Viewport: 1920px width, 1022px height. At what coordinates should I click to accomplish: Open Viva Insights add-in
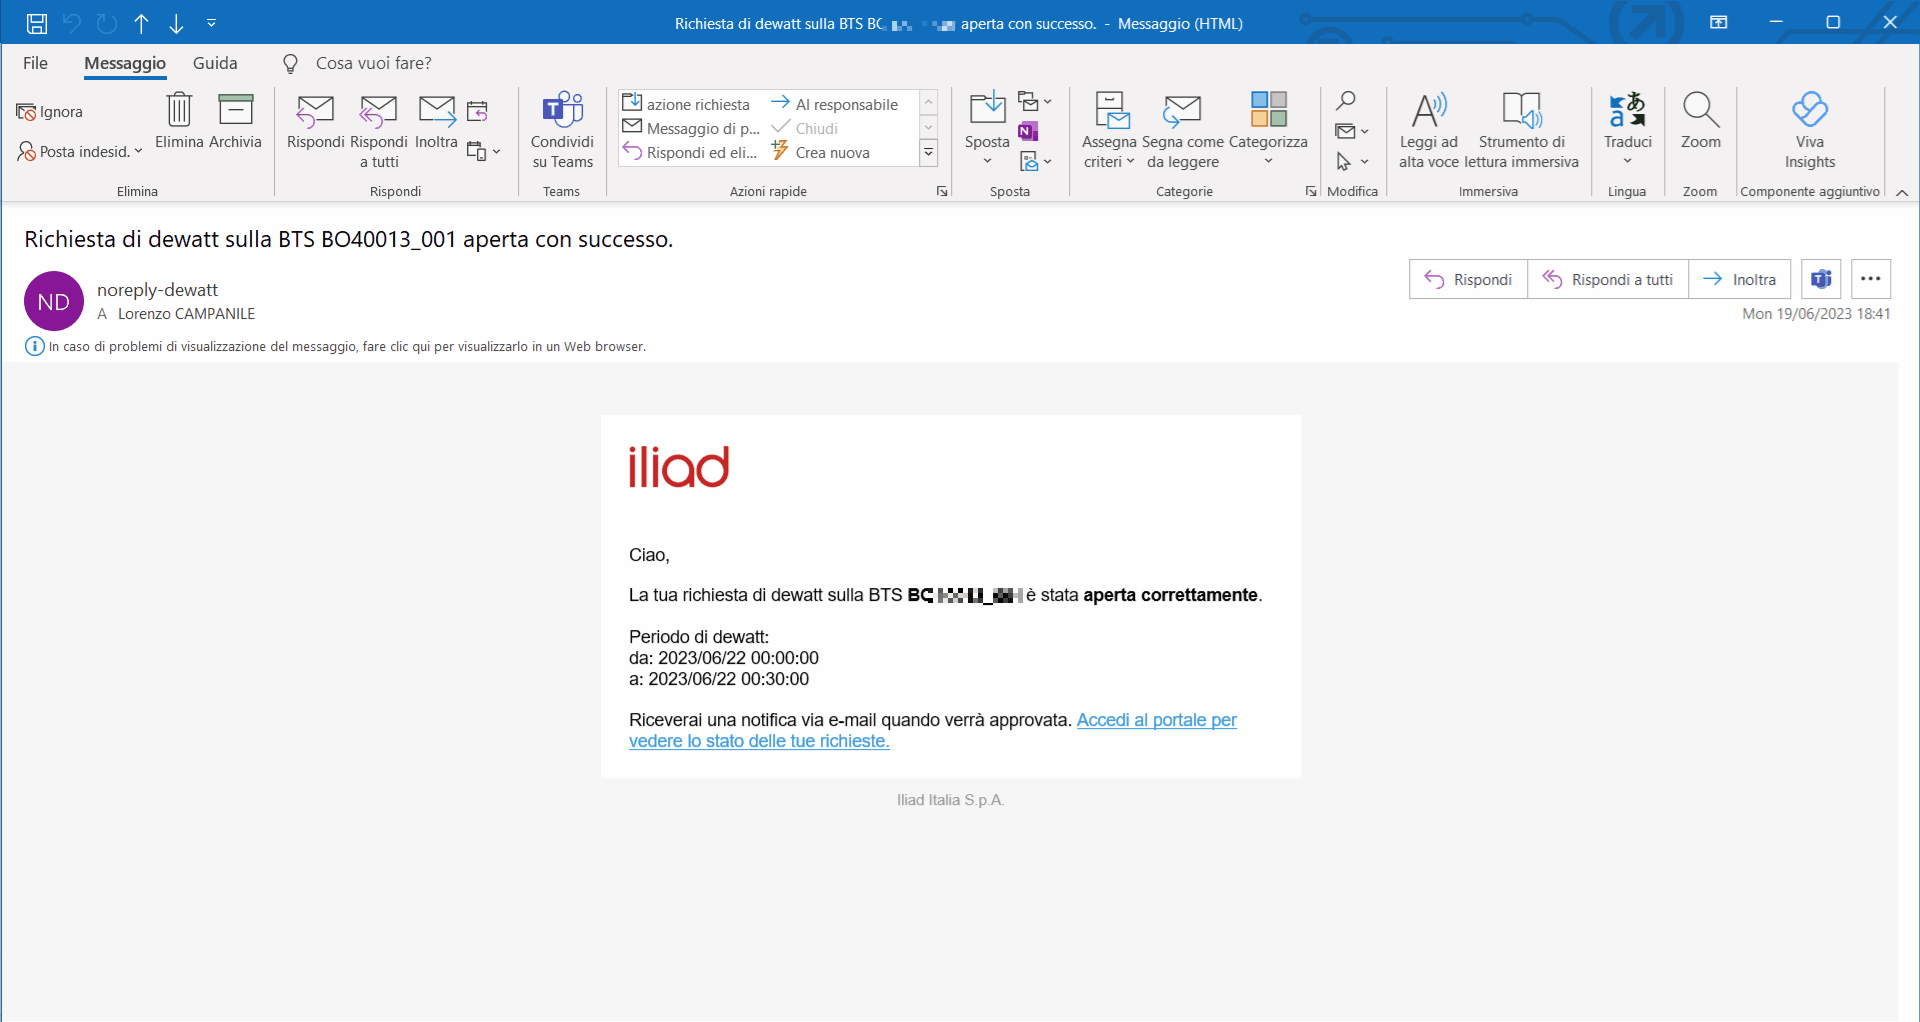[x=1810, y=130]
